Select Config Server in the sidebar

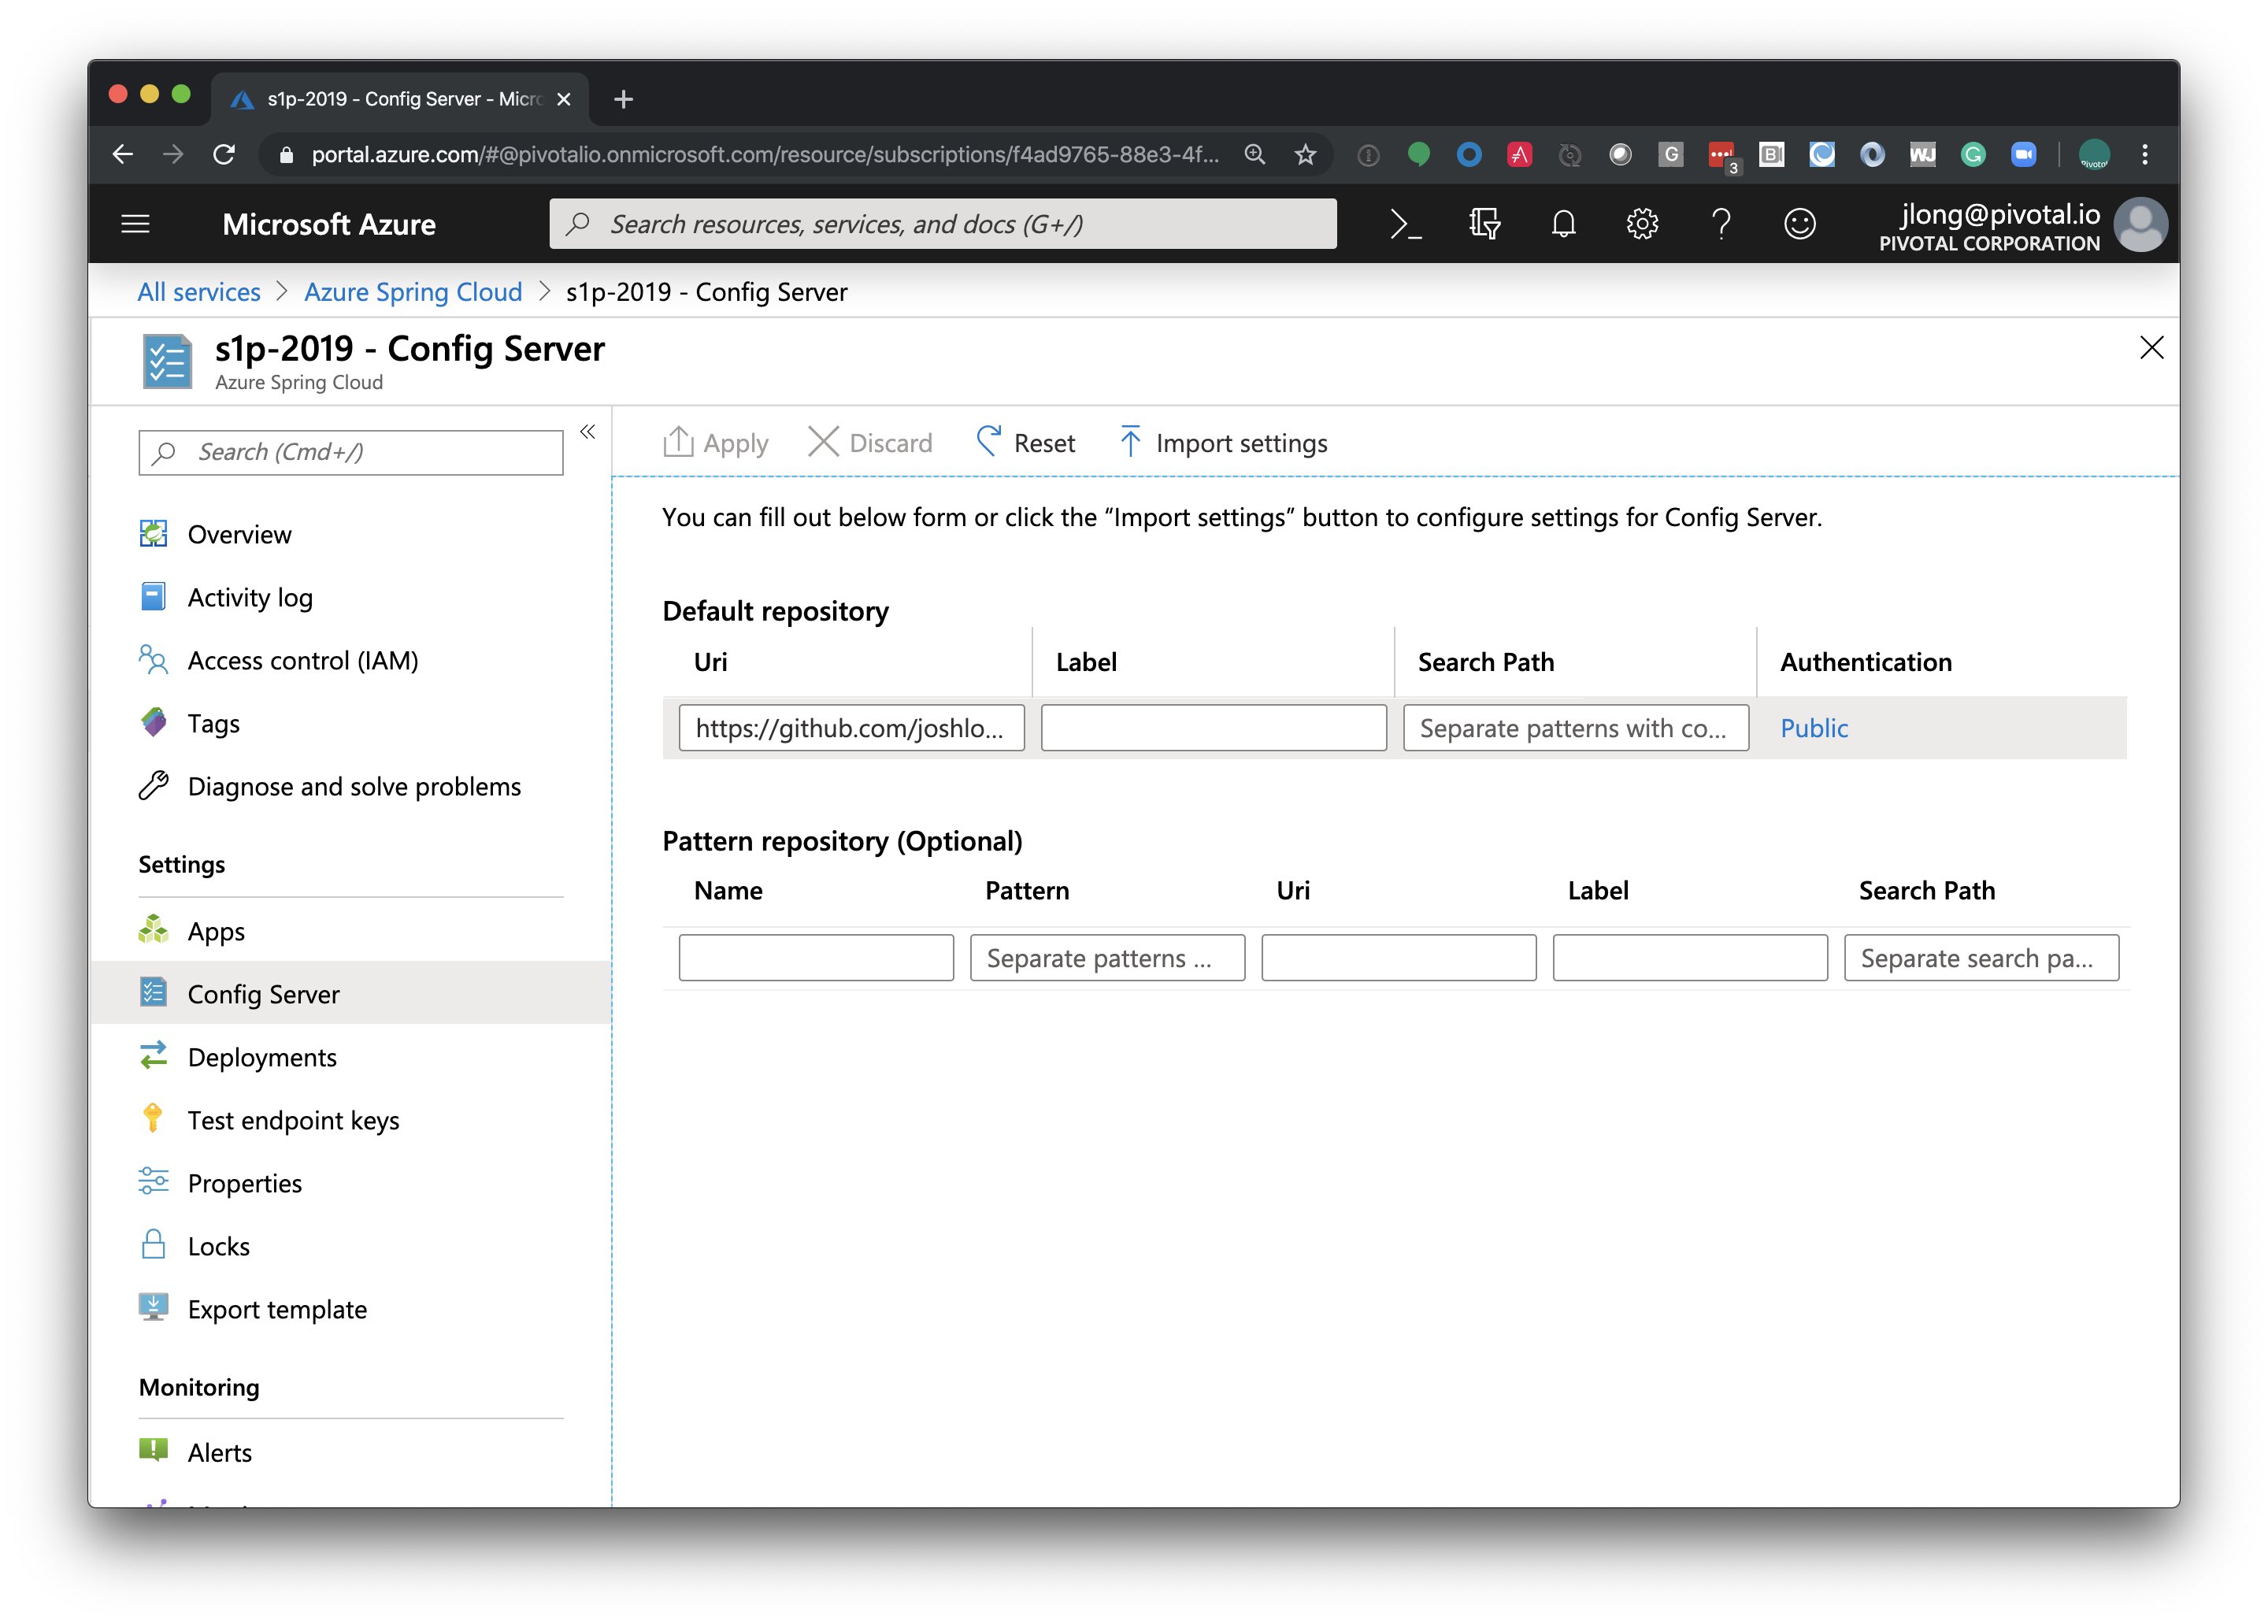pyautogui.click(x=350, y=993)
